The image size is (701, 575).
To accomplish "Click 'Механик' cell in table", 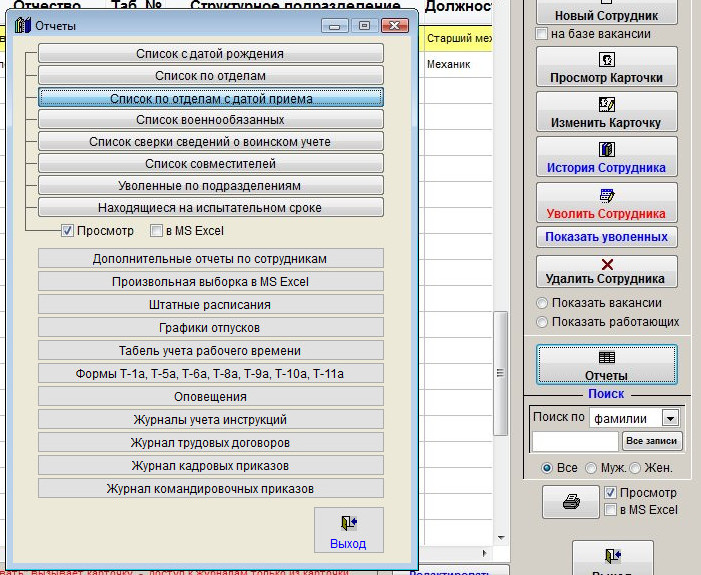I will tap(458, 64).
